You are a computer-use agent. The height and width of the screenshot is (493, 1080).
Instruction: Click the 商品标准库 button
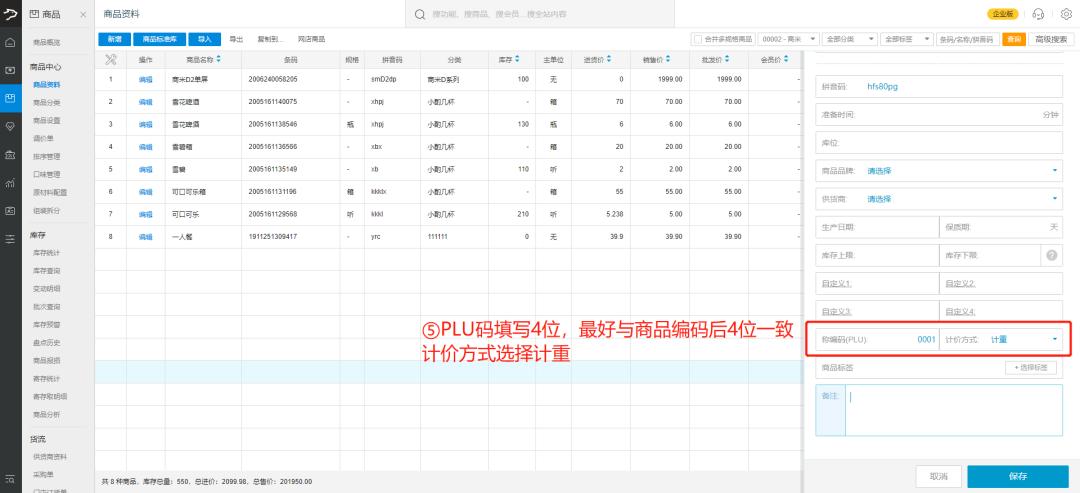click(160, 39)
